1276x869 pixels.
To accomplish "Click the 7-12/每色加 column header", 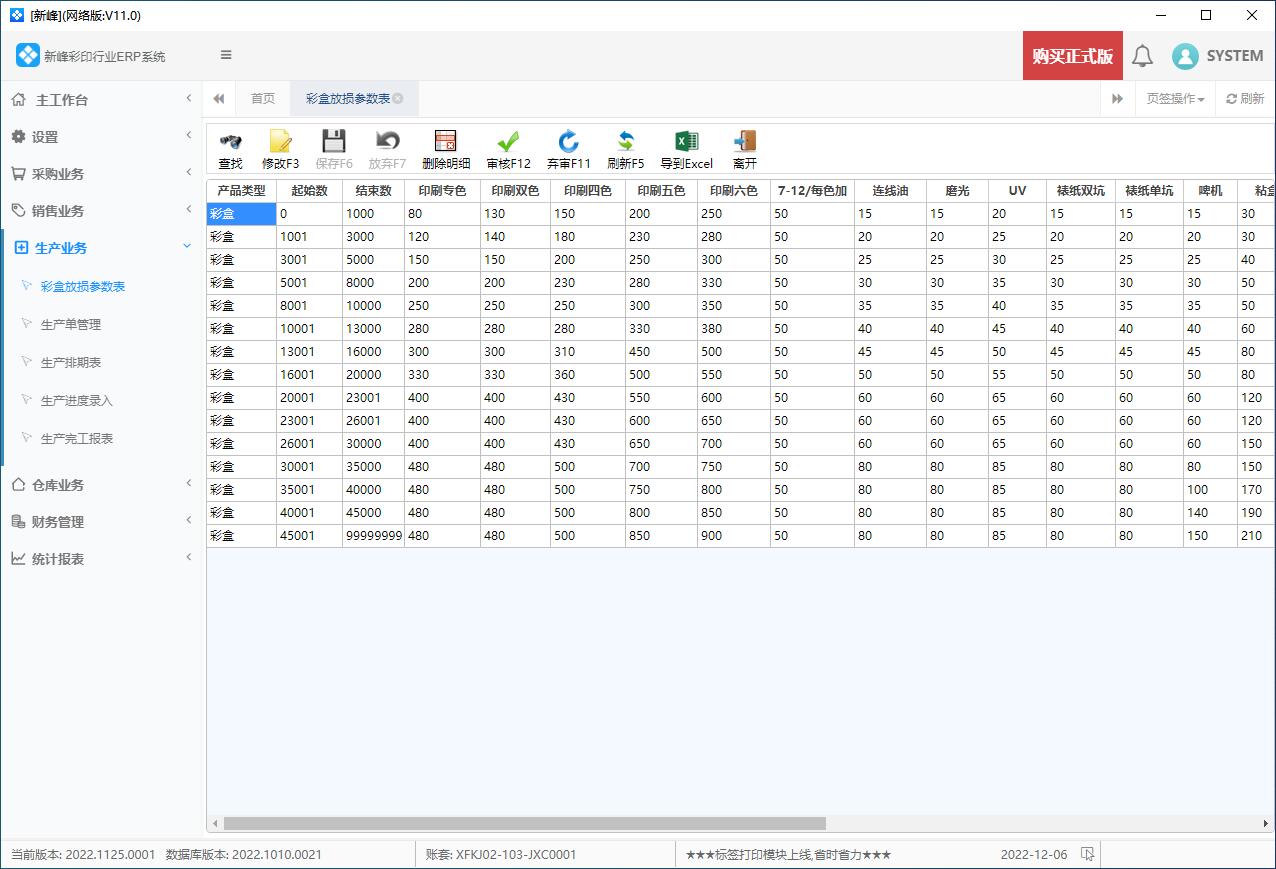I will click(x=812, y=190).
